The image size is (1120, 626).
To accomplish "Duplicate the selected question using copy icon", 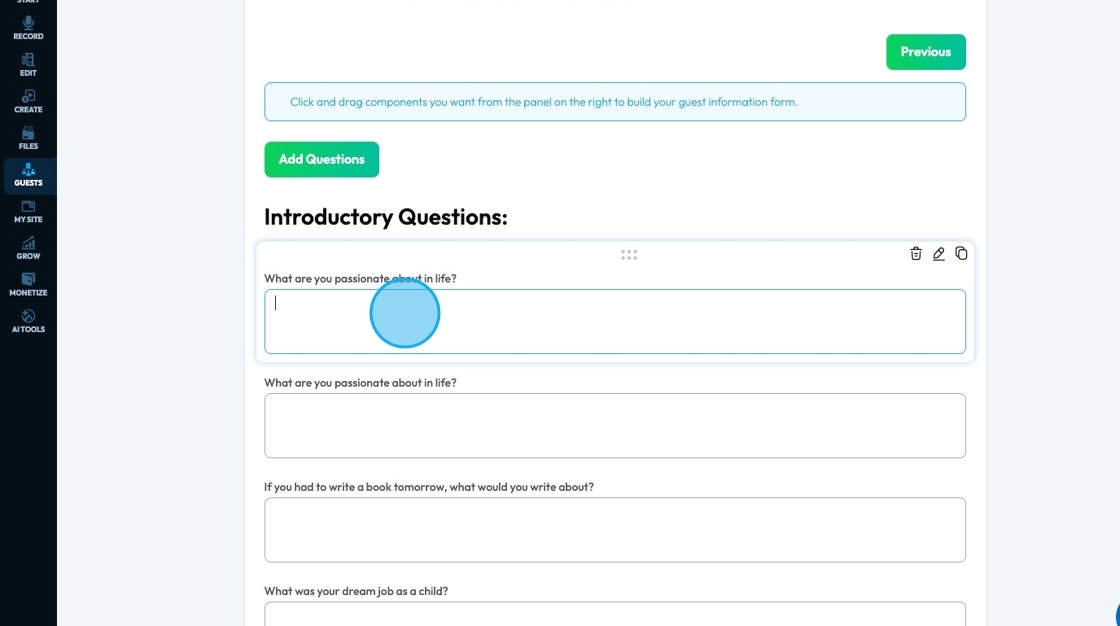I will [x=961, y=254].
